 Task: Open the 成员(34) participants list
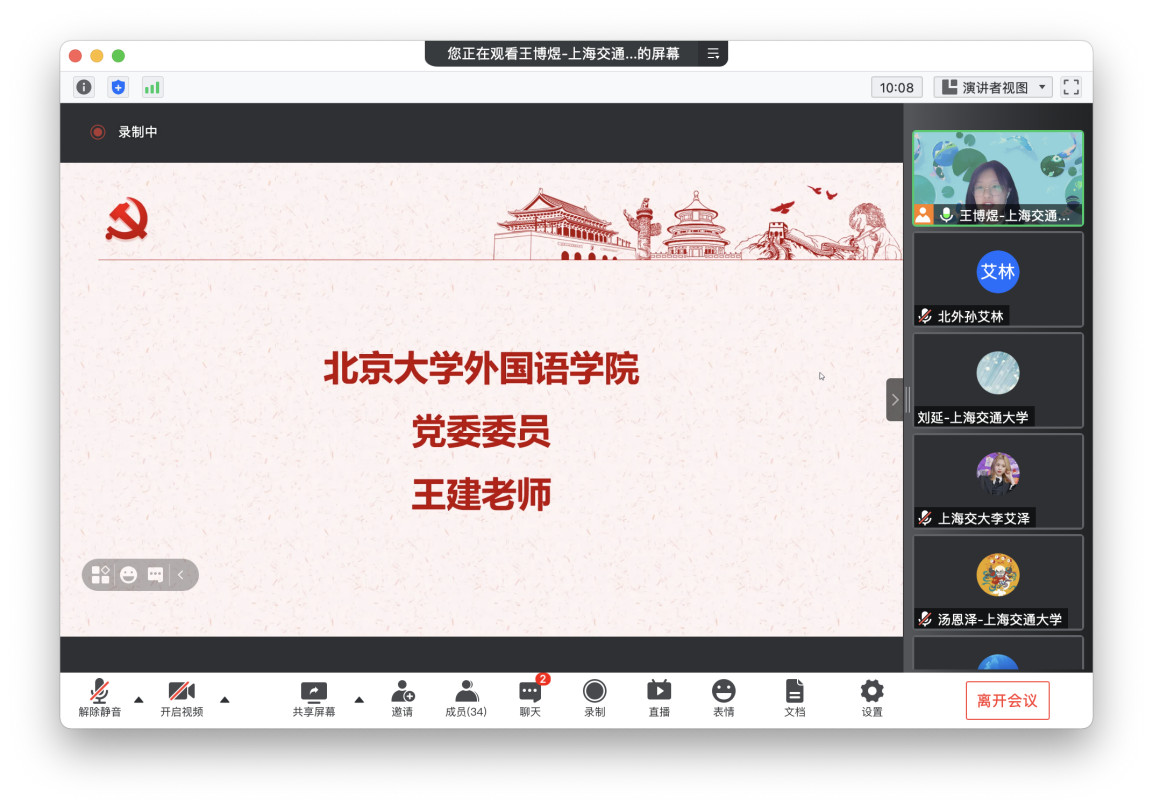(465, 698)
